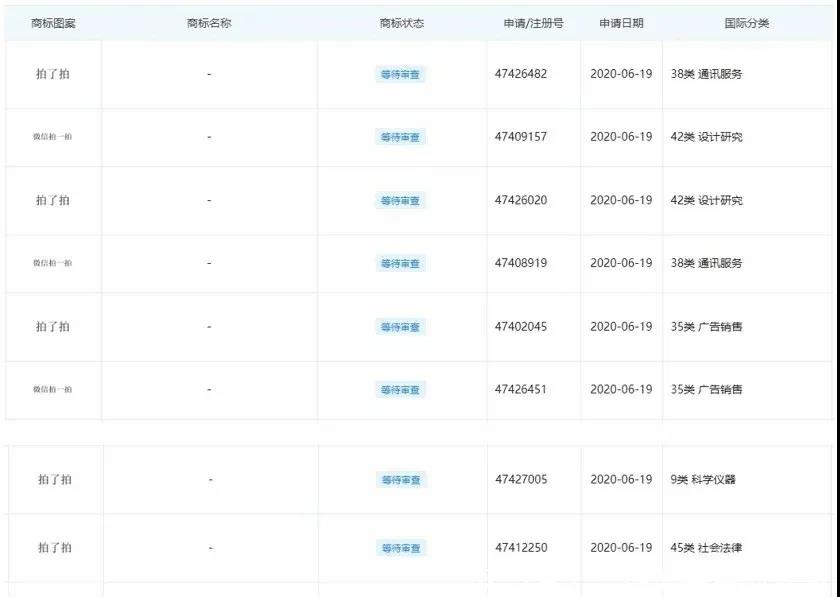Click date 2020-06-19 in row 47427005
The width and height of the screenshot is (840, 597).
click(621, 479)
